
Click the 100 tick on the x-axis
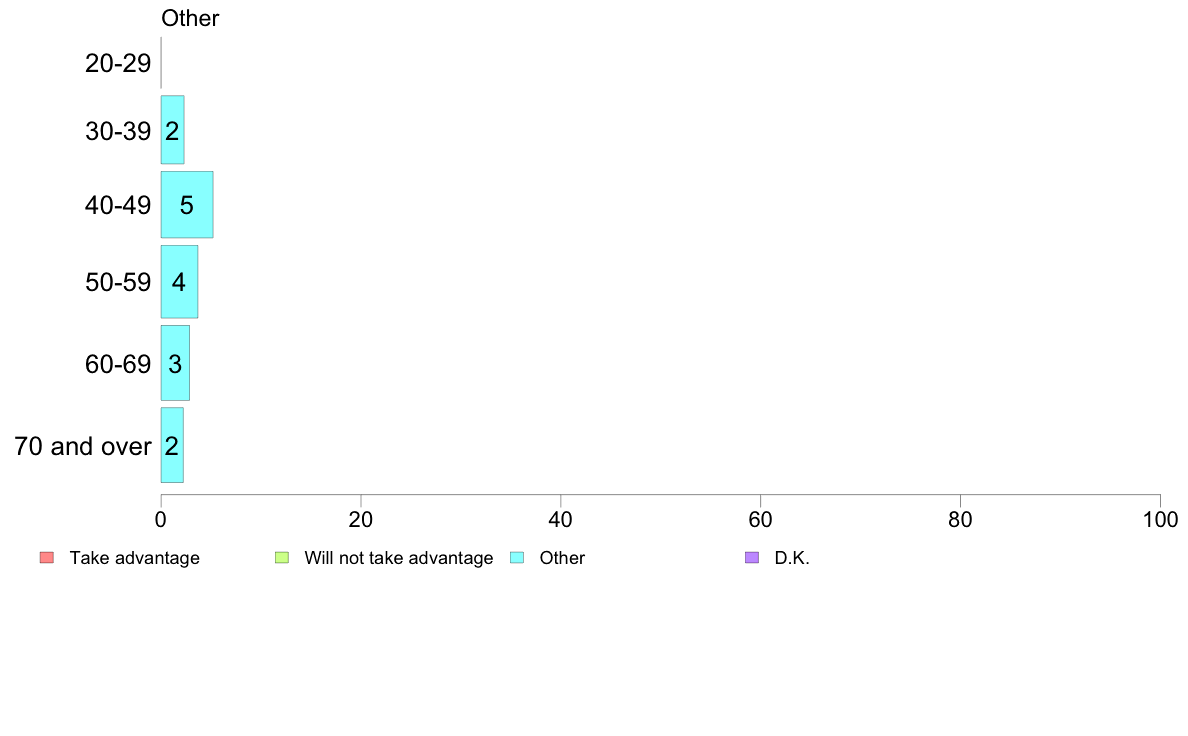pyautogui.click(x=1160, y=519)
